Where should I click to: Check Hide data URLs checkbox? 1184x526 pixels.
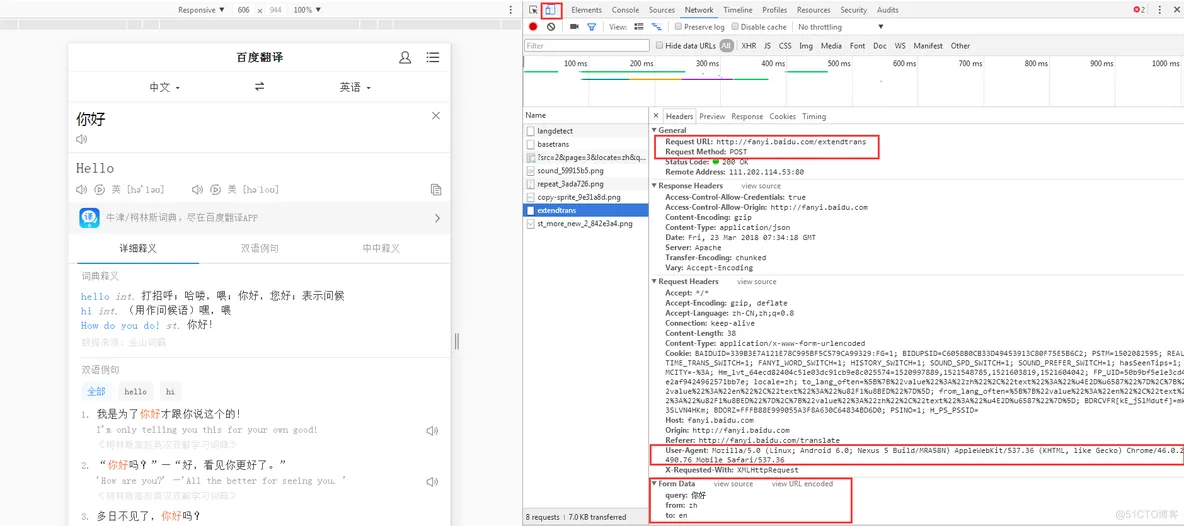[x=660, y=46]
